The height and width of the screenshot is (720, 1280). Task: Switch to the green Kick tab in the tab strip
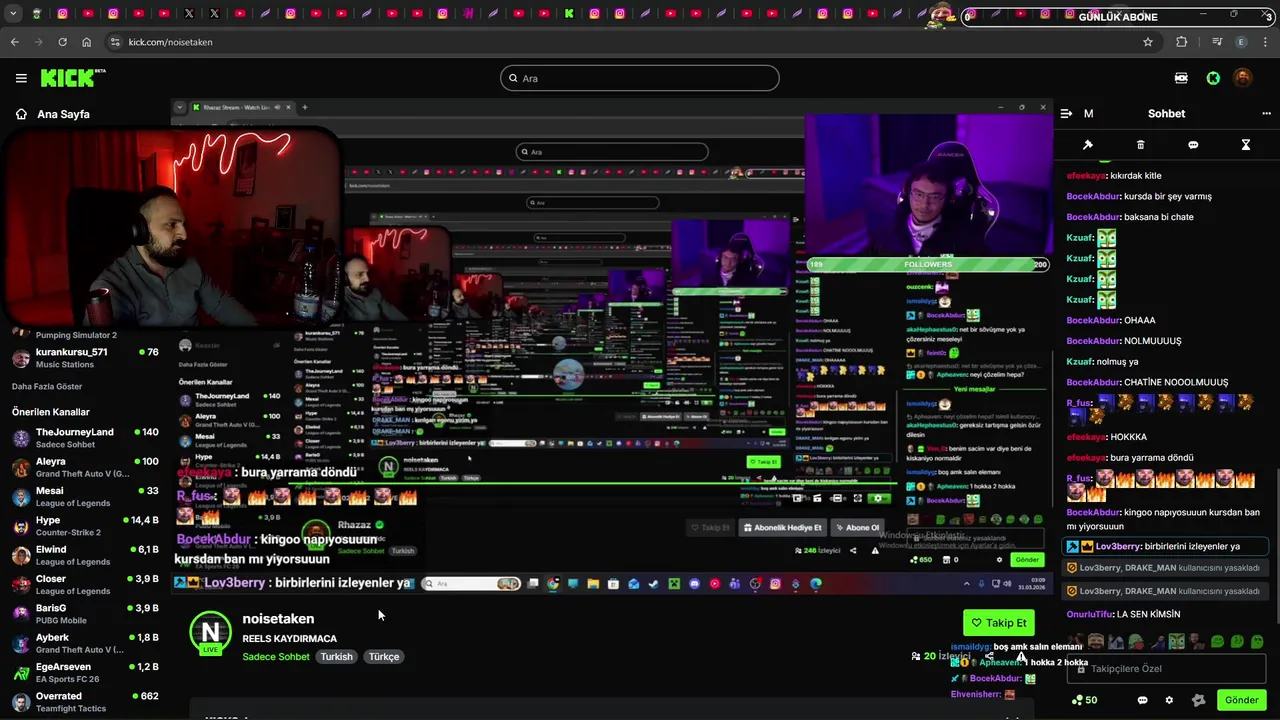569,14
